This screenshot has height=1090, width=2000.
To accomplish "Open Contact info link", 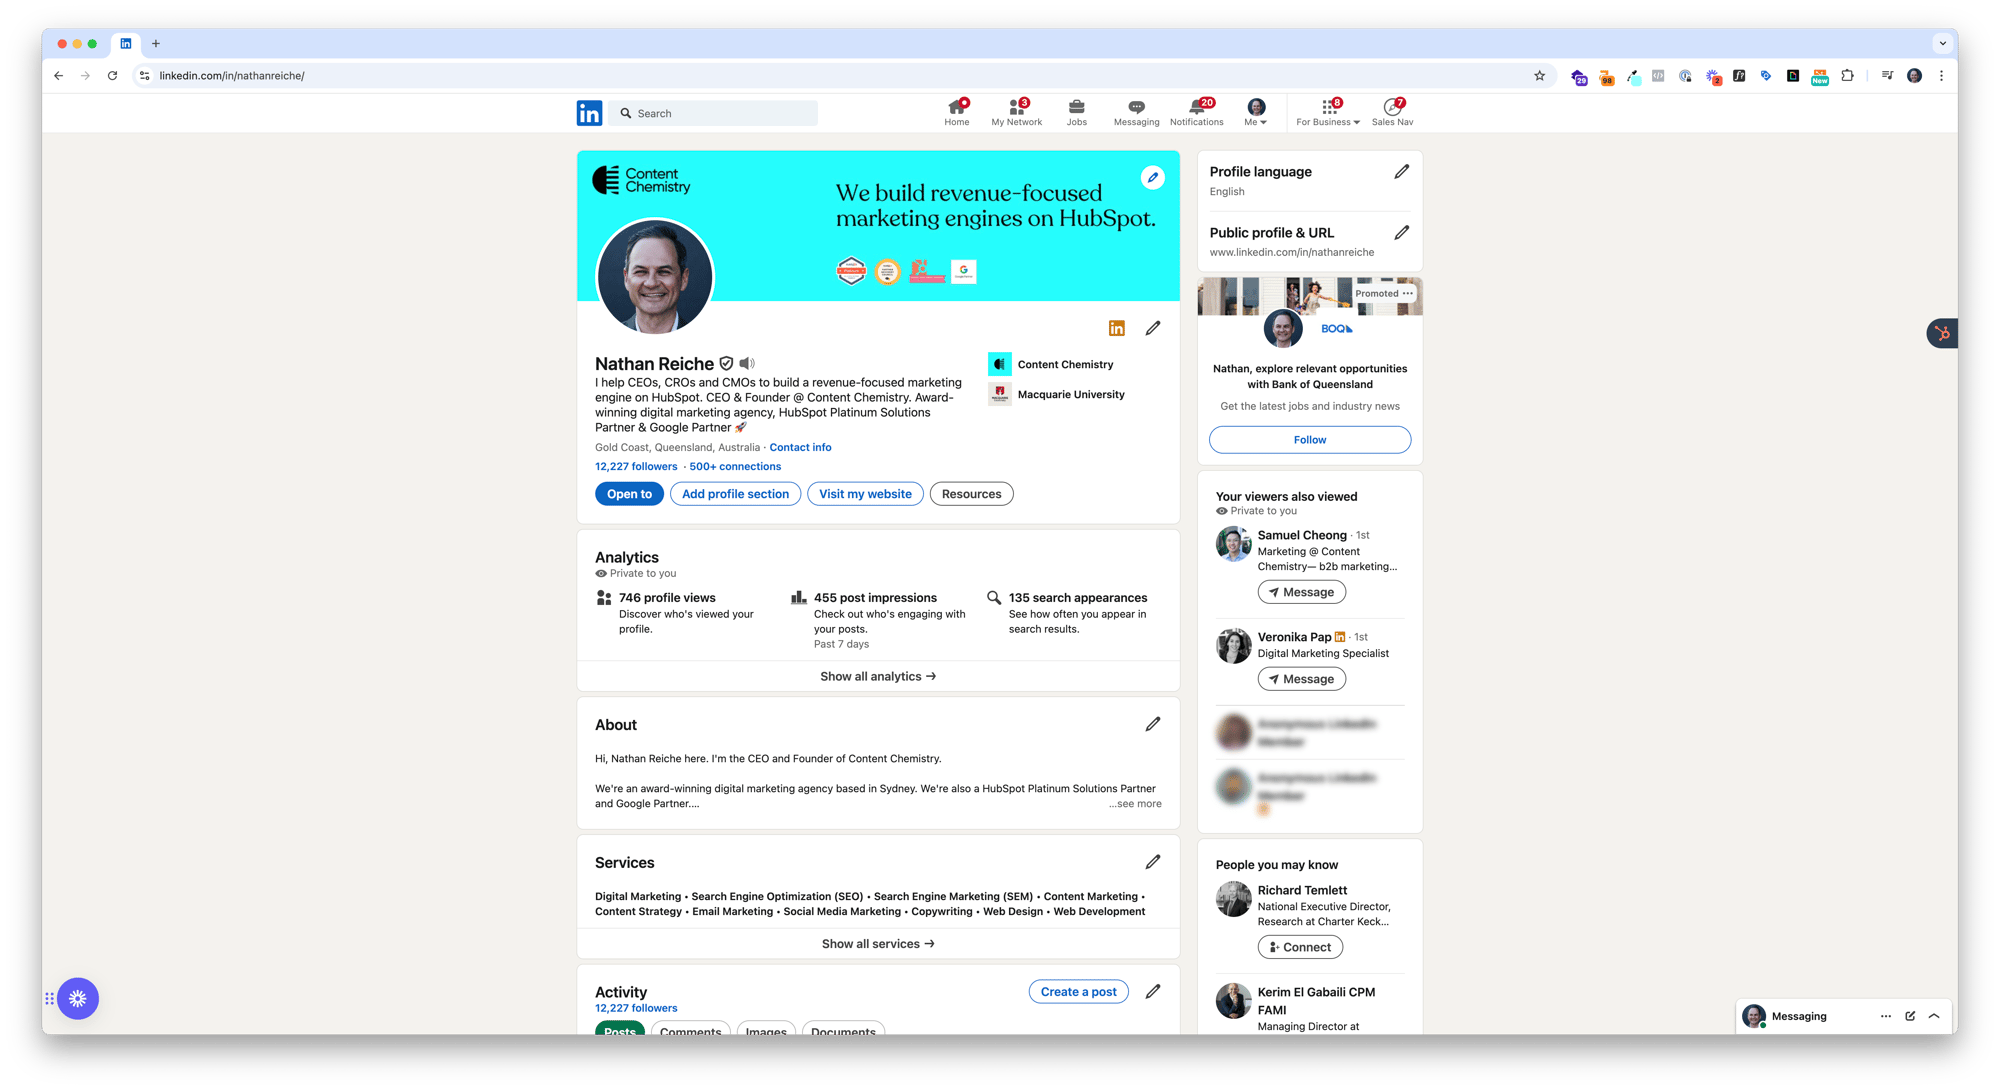I will click(800, 447).
